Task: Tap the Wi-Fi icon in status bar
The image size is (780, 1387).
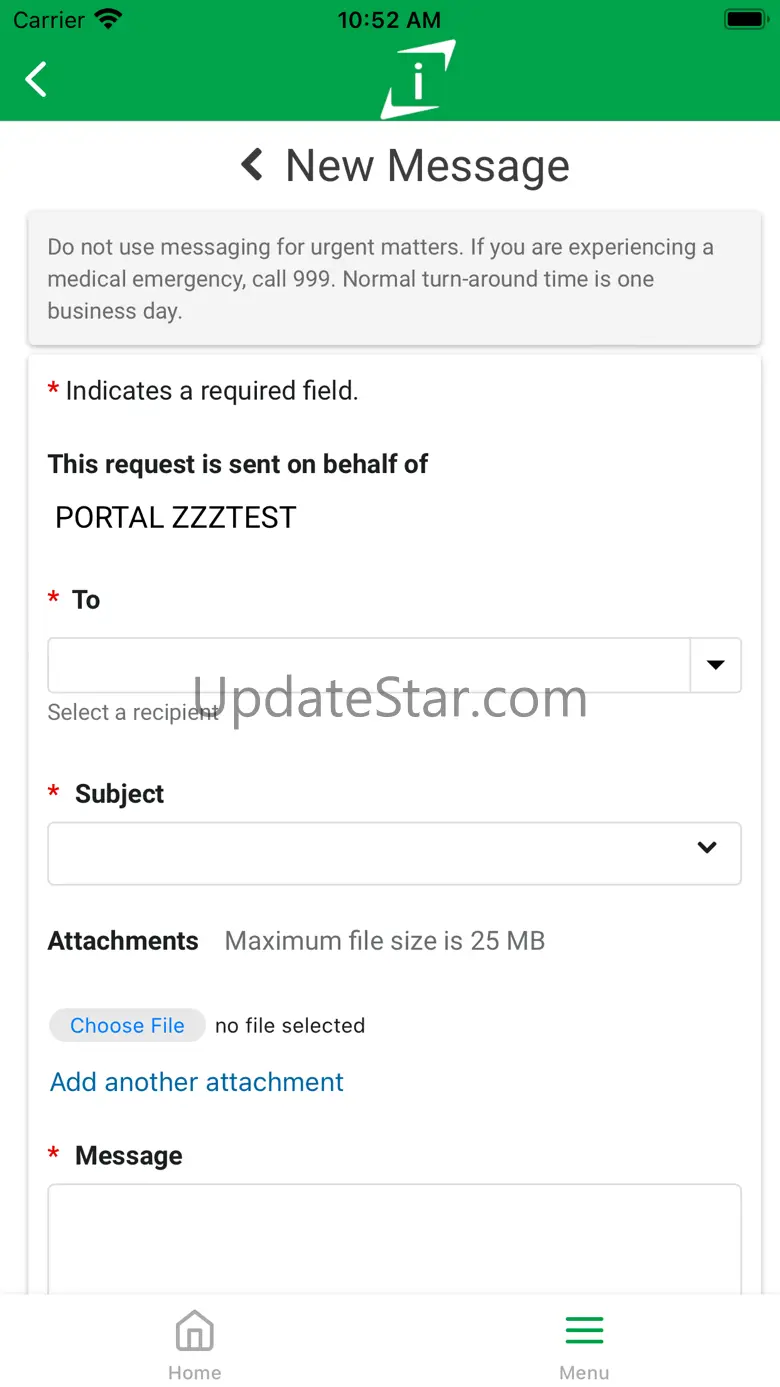Action: tap(107, 19)
